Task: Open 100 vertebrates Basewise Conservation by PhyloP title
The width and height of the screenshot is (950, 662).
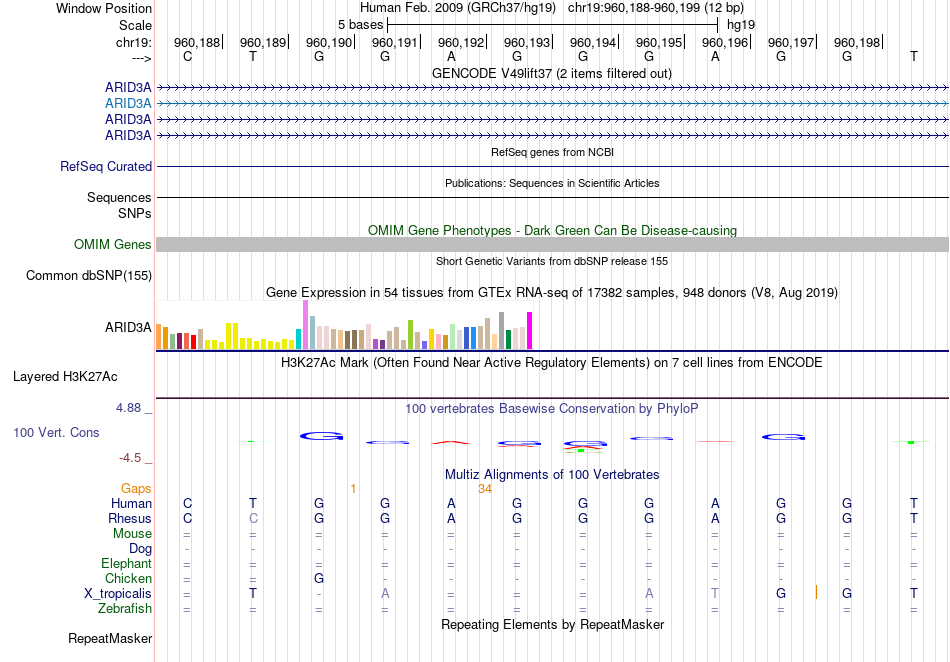Action: 551,409
